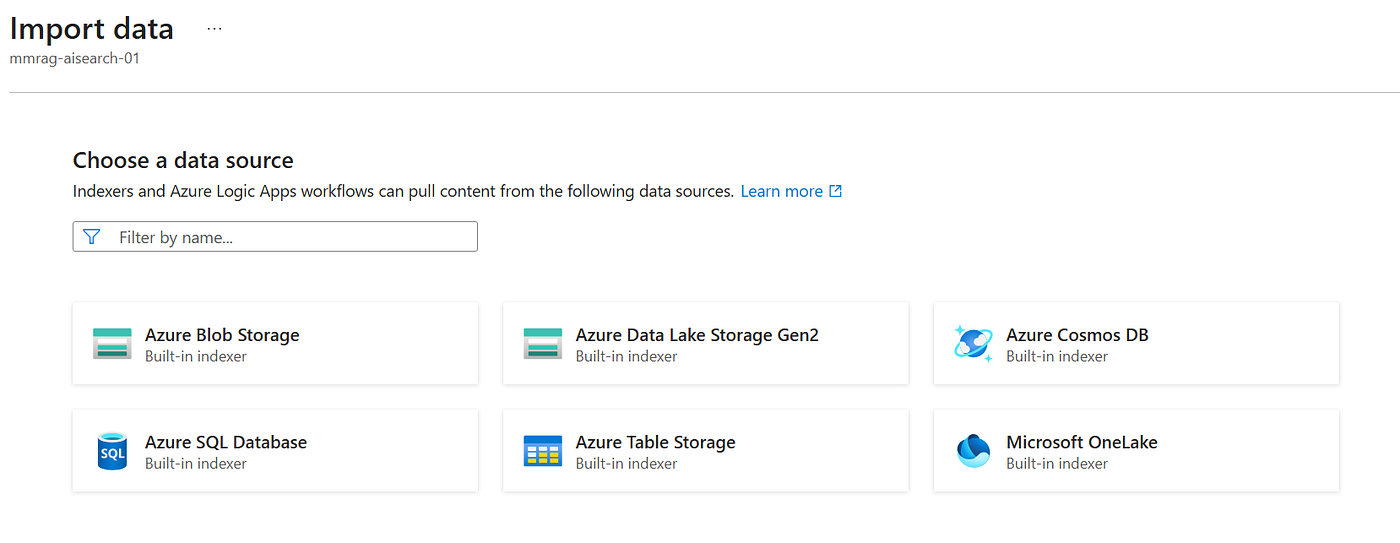This screenshot has width=1400, height=543.
Task: Focus the Filter by name field
Action: point(275,237)
